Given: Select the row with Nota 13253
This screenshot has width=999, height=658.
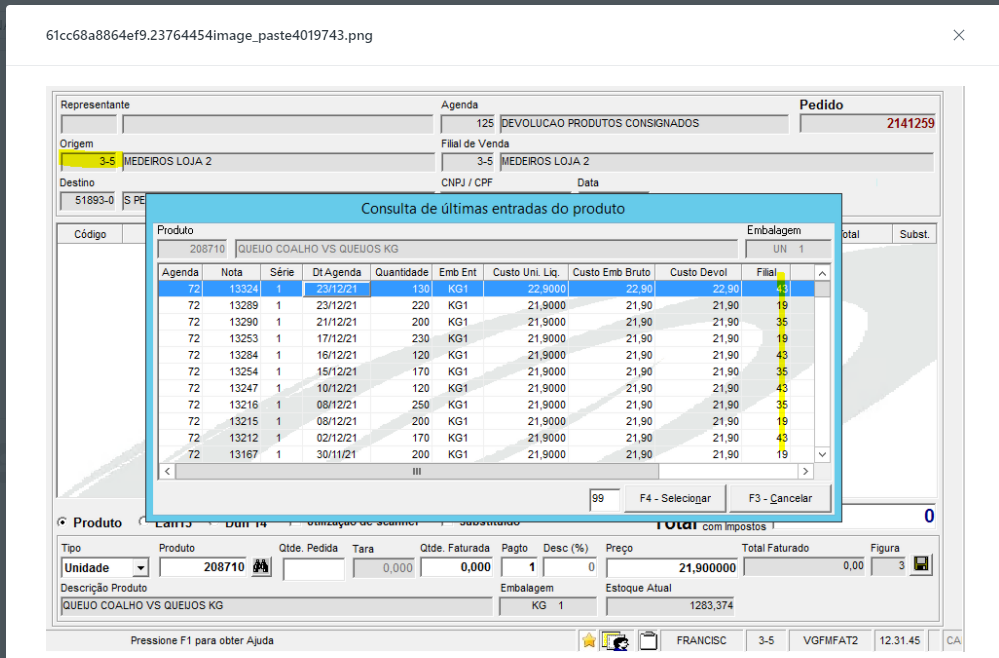Looking at the screenshot, I should pos(486,338).
